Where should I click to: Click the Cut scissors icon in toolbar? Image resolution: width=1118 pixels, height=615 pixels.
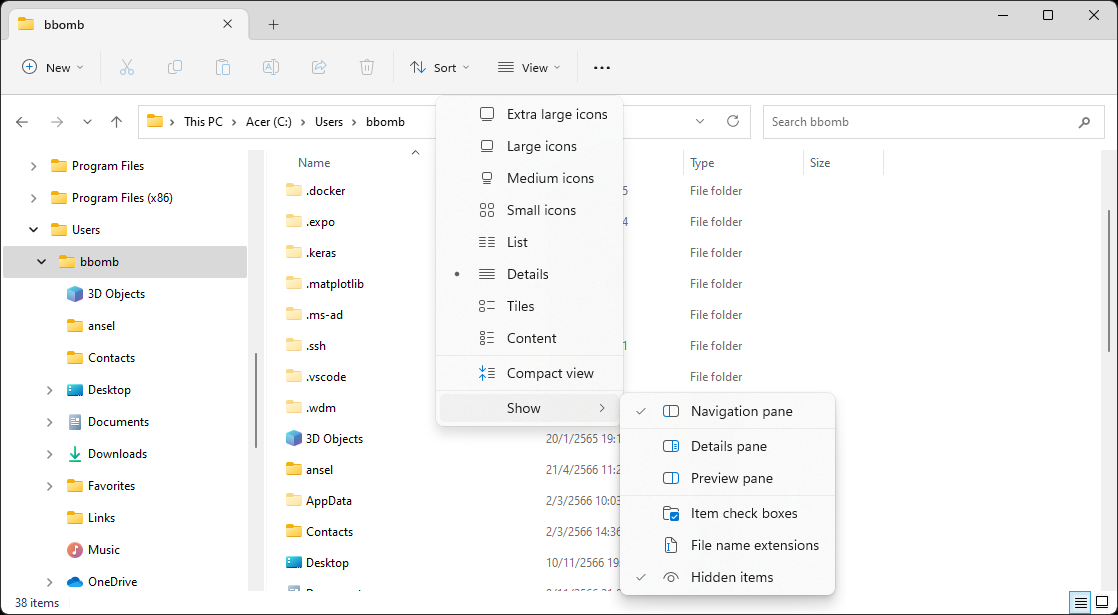pos(127,67)
